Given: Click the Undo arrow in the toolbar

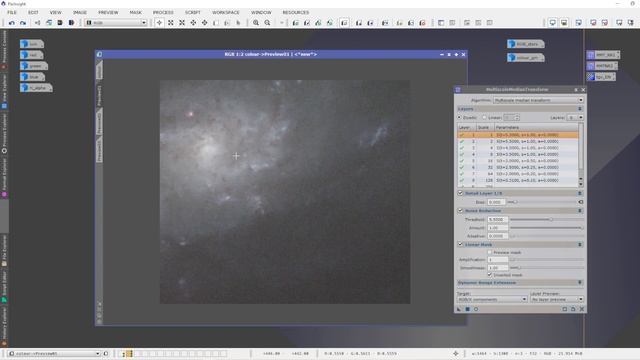Looking at the screenshot, I should coord(11,23).
